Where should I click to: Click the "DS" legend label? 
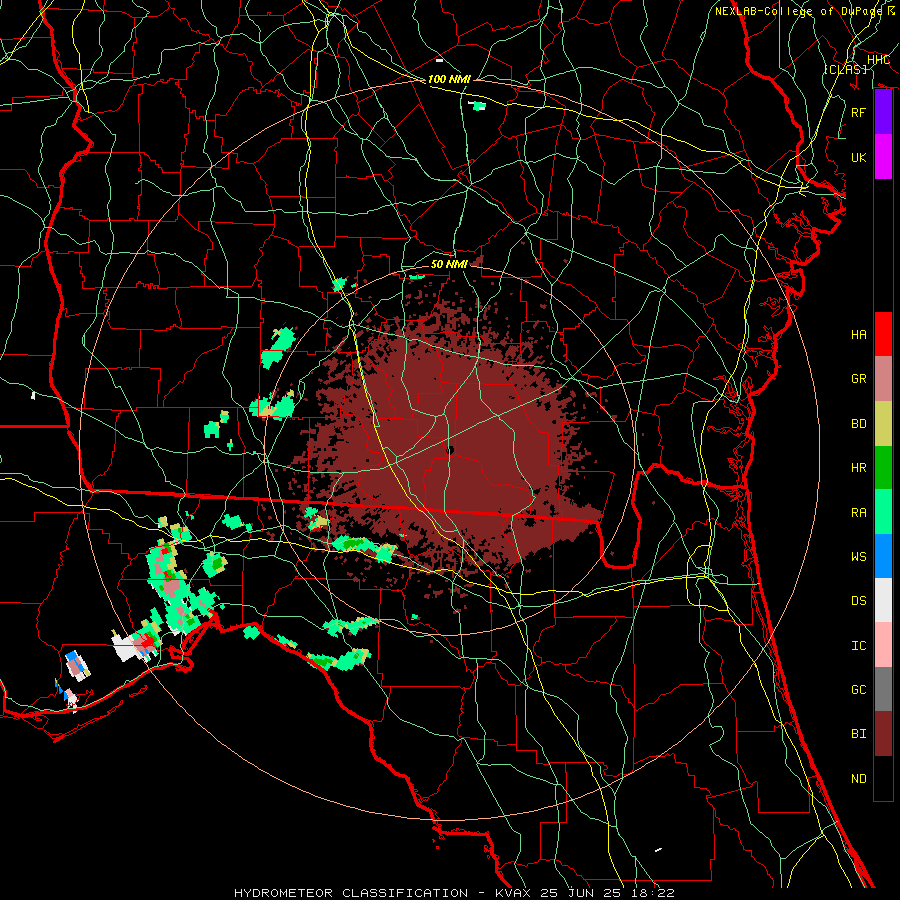pyautogui.click(x=858, y=601)
